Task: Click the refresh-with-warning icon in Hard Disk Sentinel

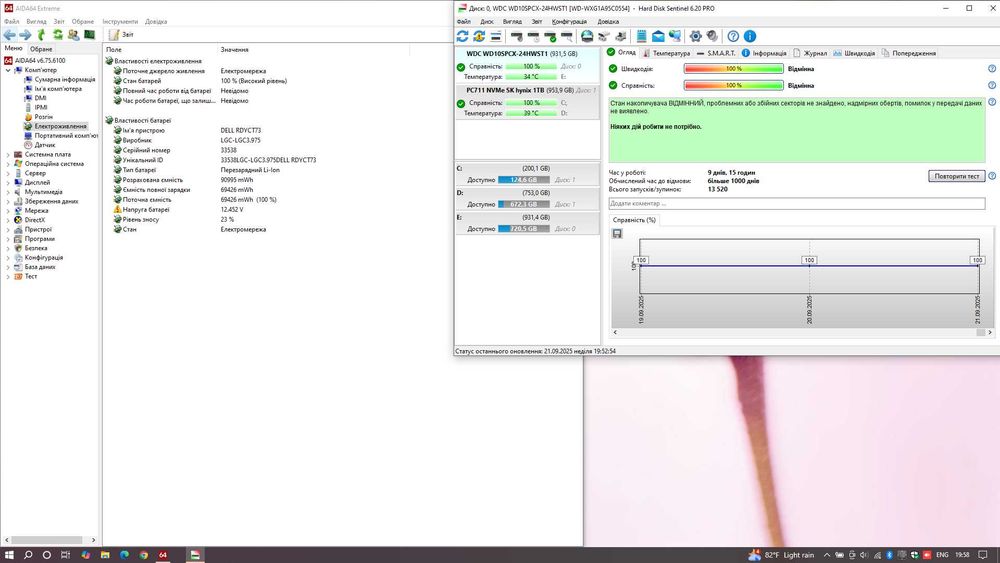Action: [x=479, y=36]
